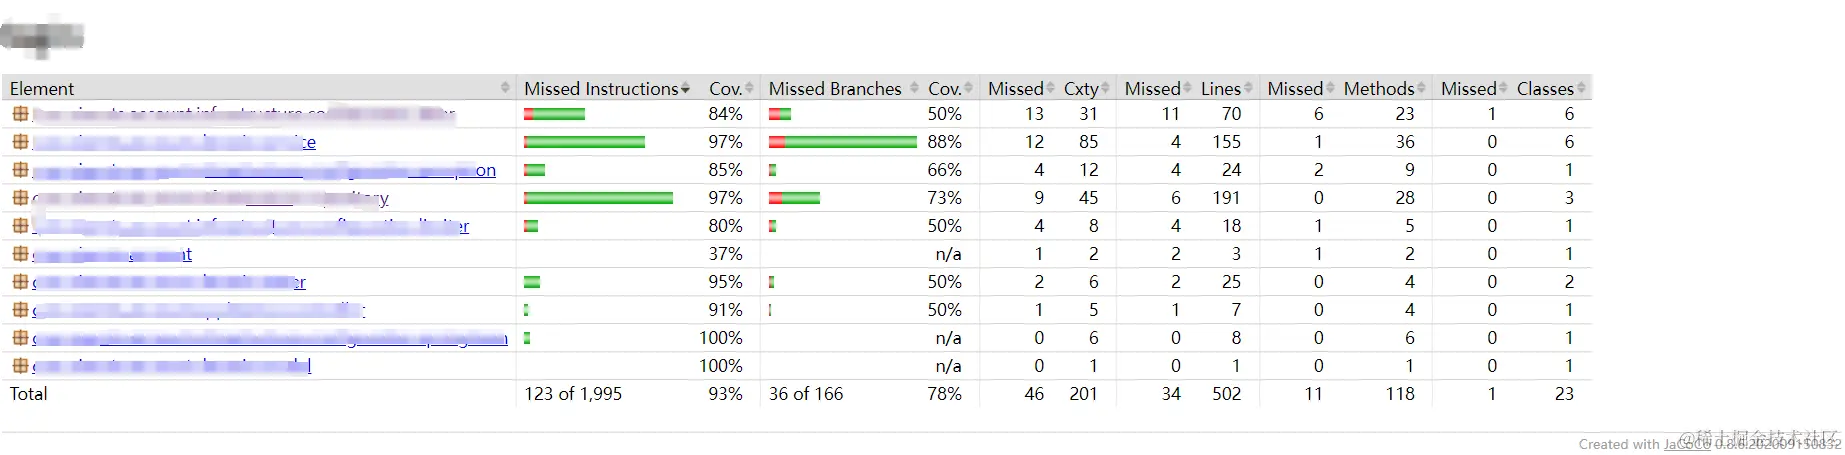Click package icon beside the link ending in 'ce'
The height and width of the screenshot is (455, 1845).
(x=20, y=142)
